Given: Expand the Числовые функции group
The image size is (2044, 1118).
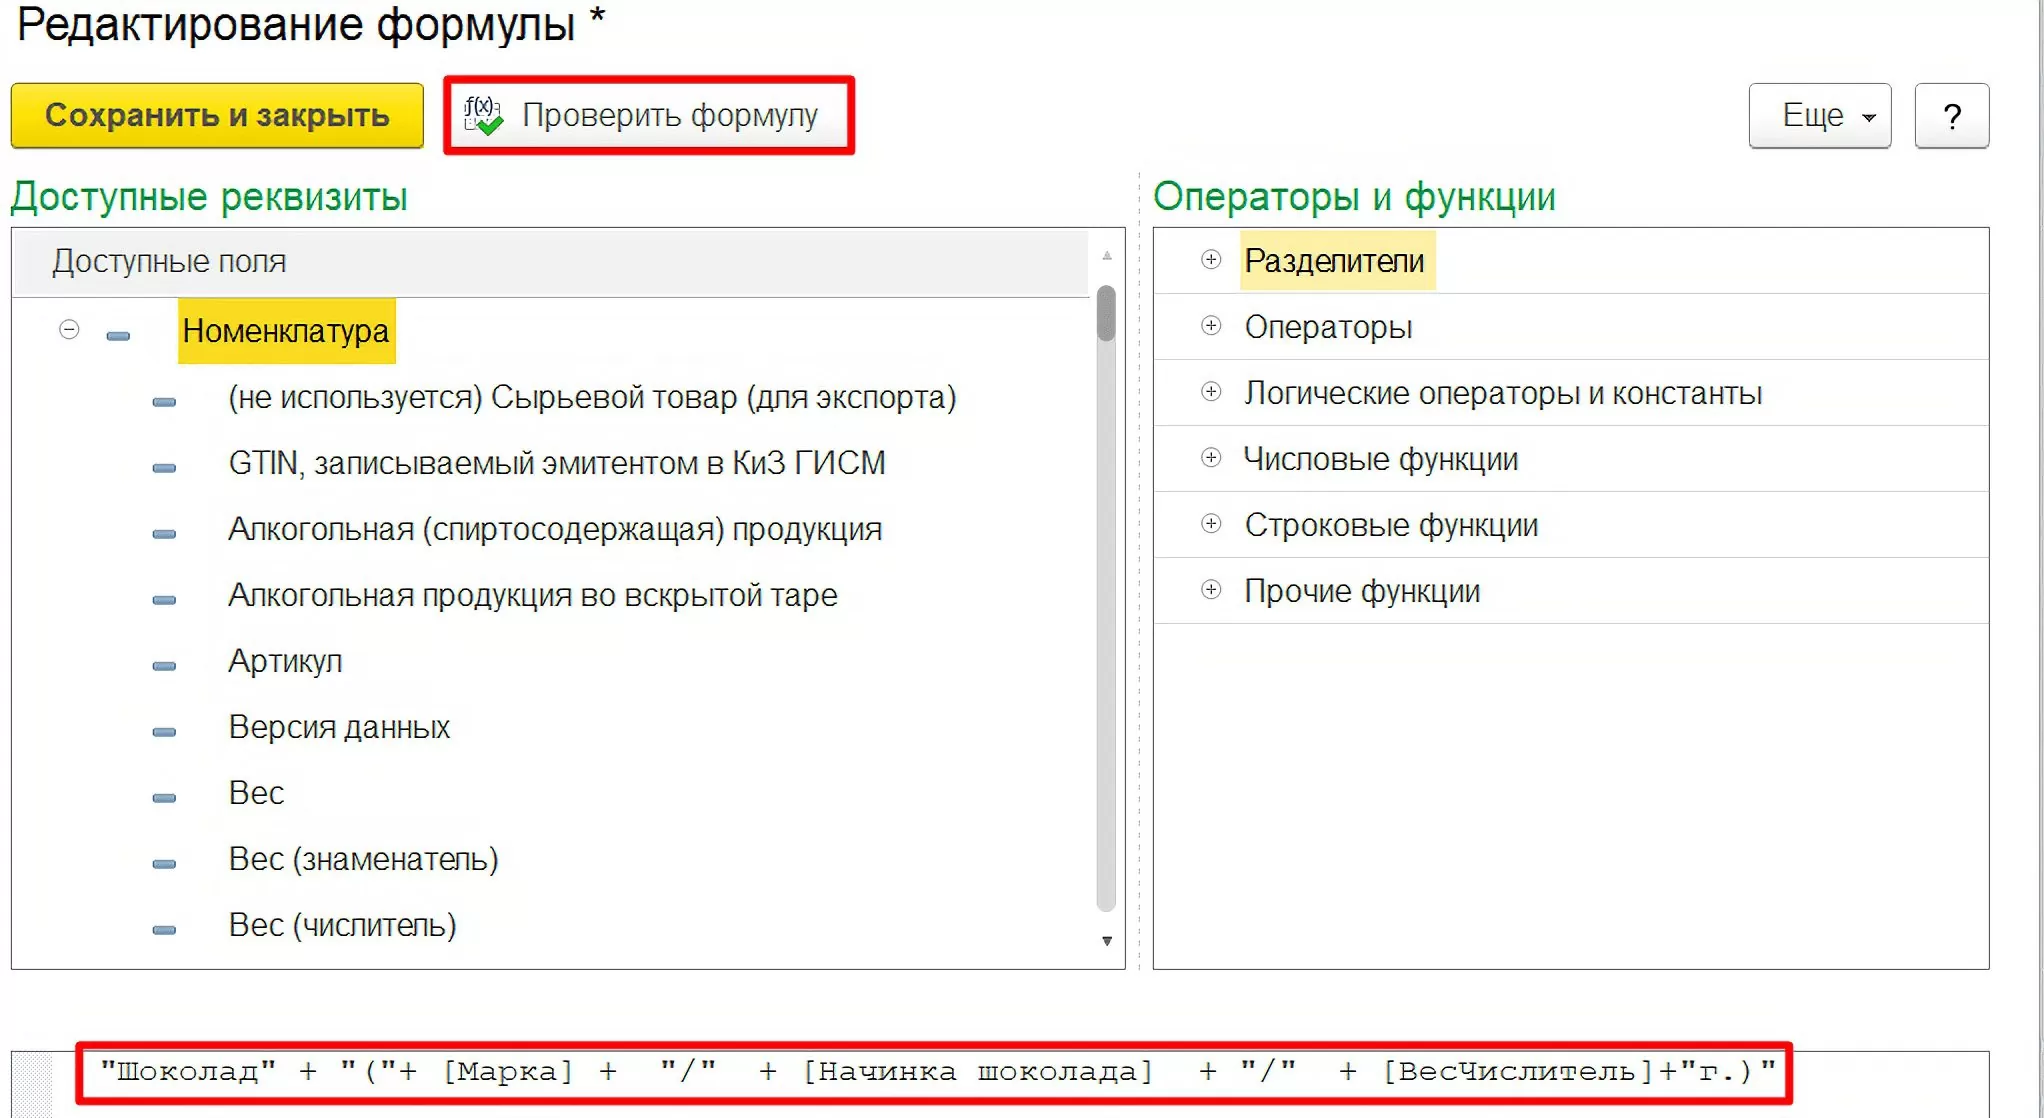Looking at the screenshot, I should [x=1211, y=458].
